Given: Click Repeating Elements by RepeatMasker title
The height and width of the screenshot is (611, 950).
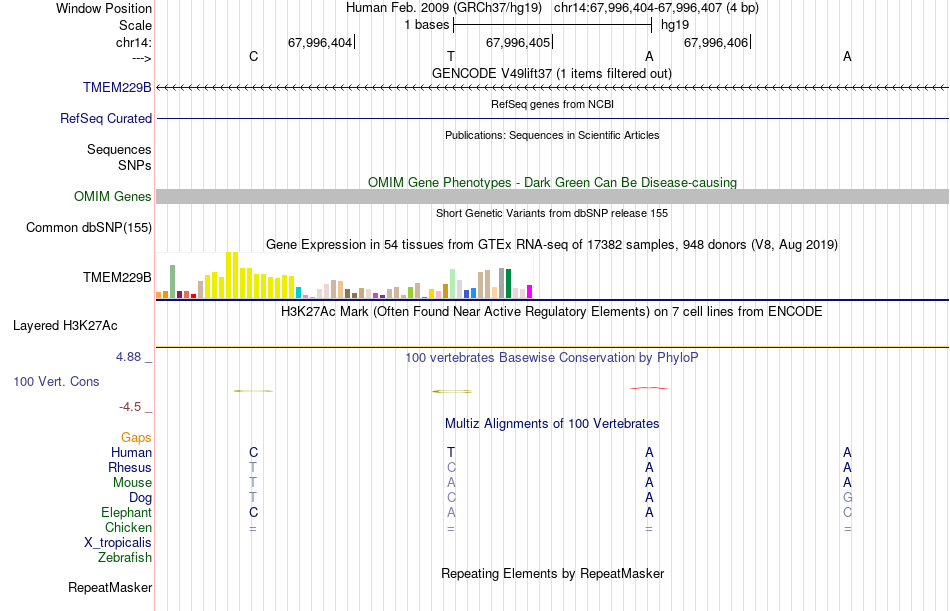Looking at the screenshot, I should 552,573.
